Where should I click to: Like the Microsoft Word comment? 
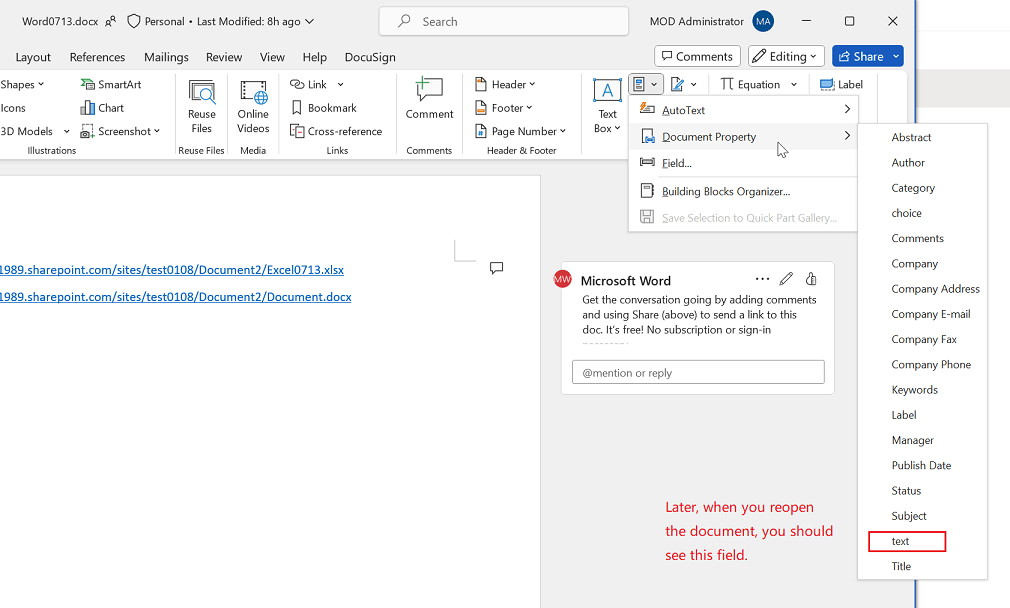pos(811,279)
